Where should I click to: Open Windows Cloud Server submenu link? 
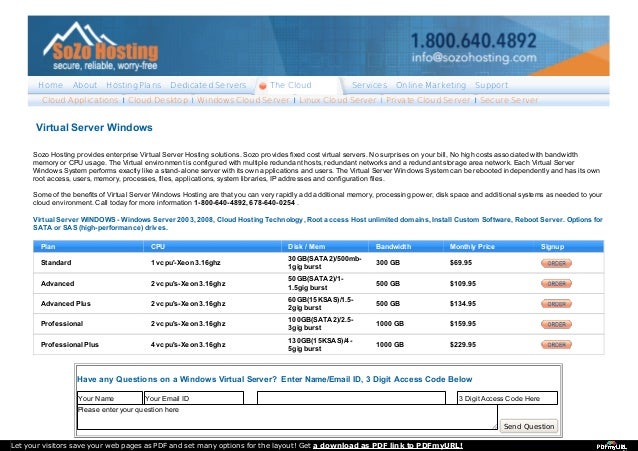coord(243,100)
